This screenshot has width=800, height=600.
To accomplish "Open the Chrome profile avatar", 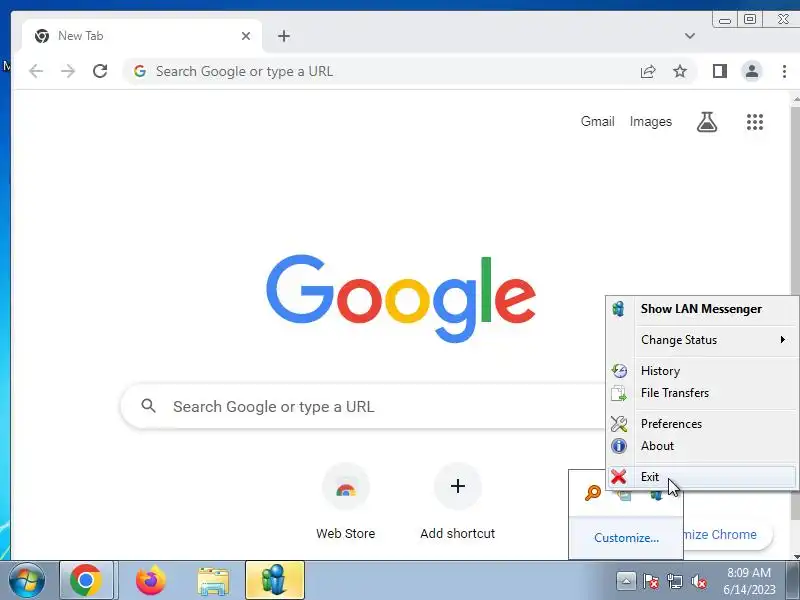I will click(x=752, y=71).
